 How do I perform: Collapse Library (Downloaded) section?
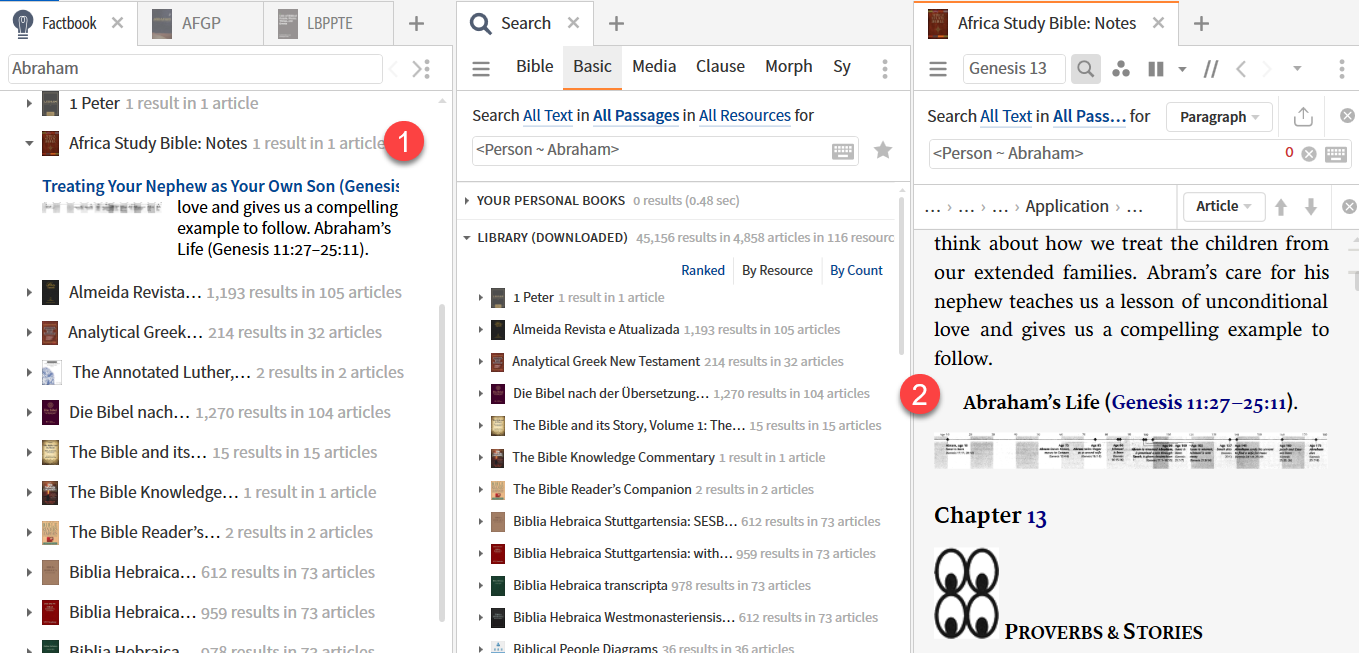coord(466,238)
